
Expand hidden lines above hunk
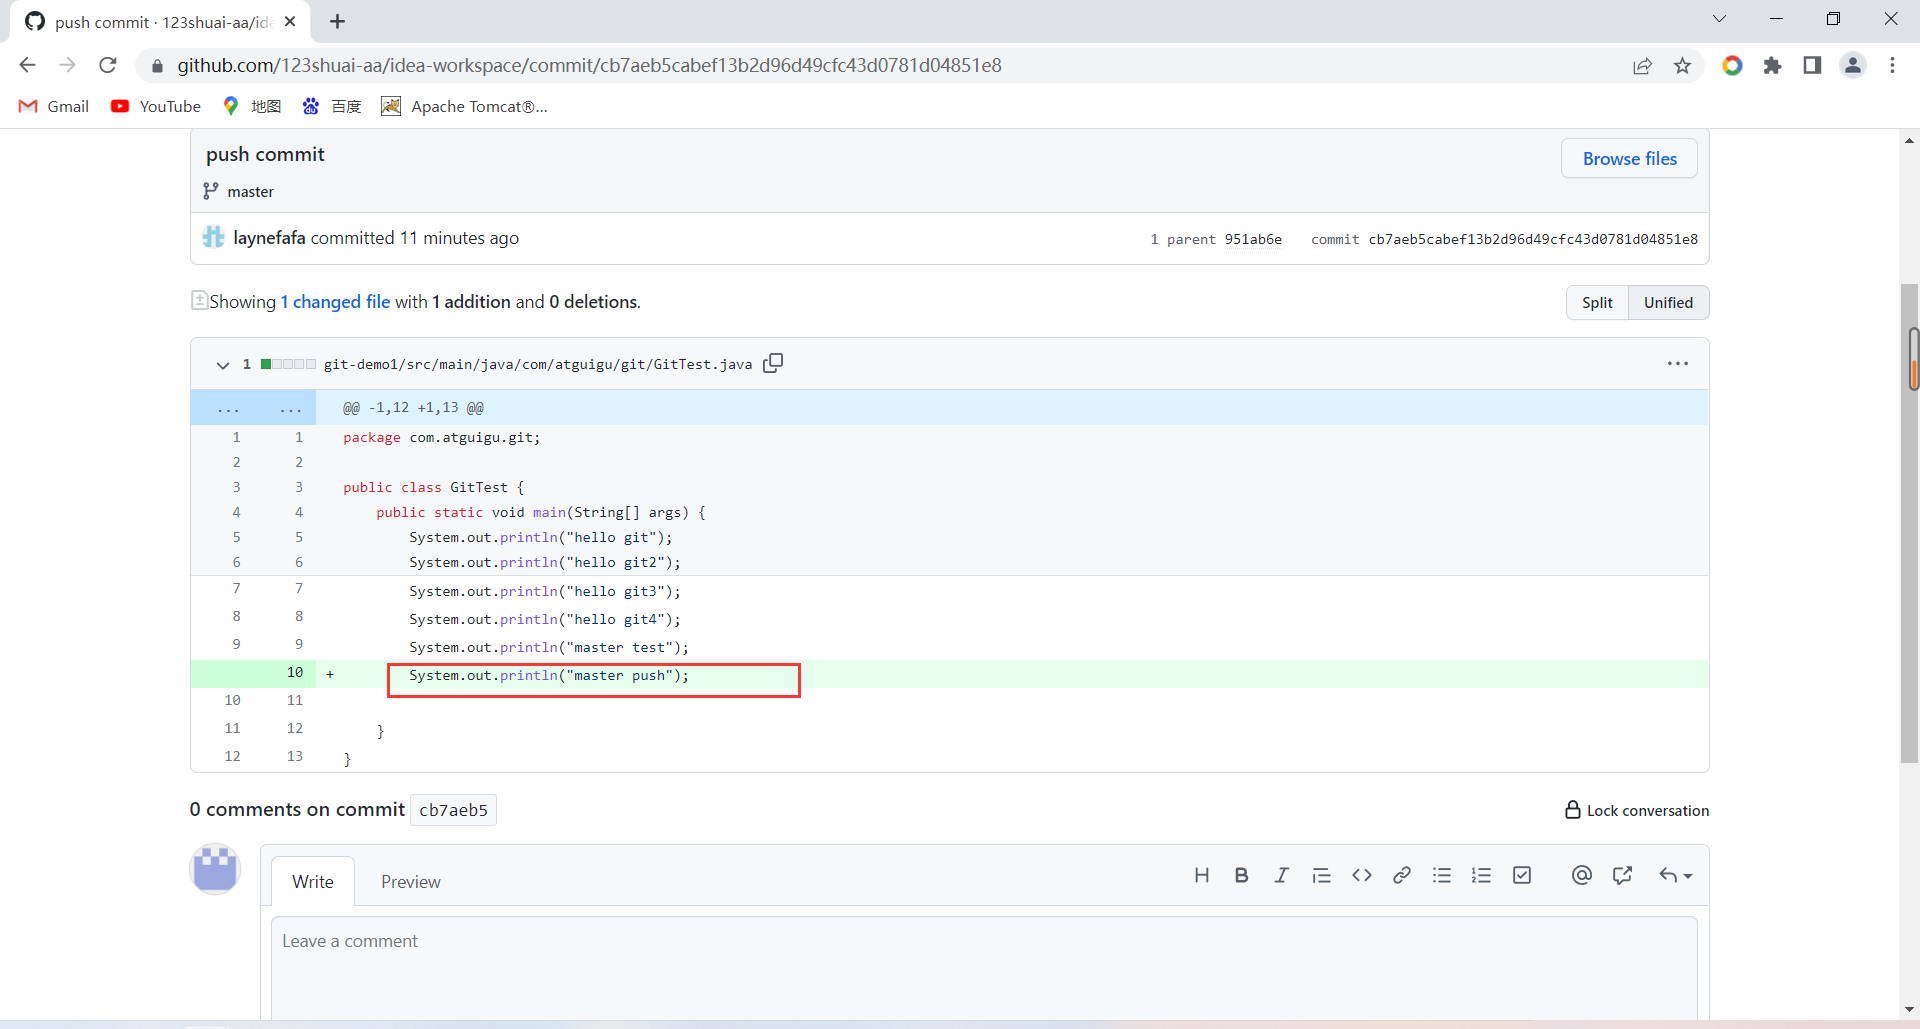coord(253,408)
